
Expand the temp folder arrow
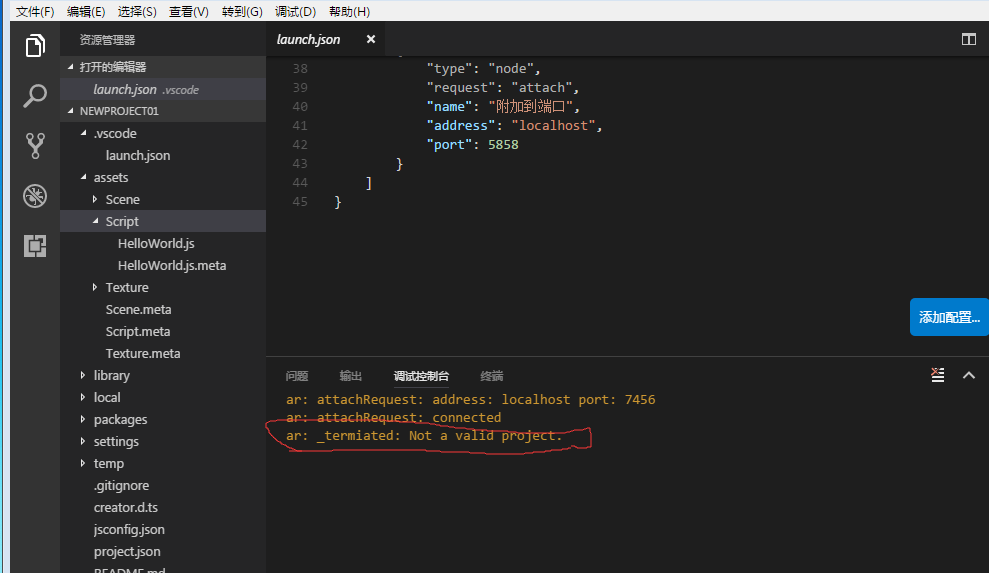(83, 463)
